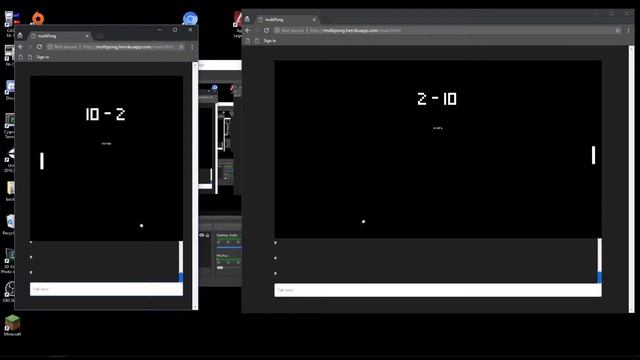Click the first bookmarks bar page icon in left window
Viewport: 640px width, 360px height.
click(x=21, y=57)
